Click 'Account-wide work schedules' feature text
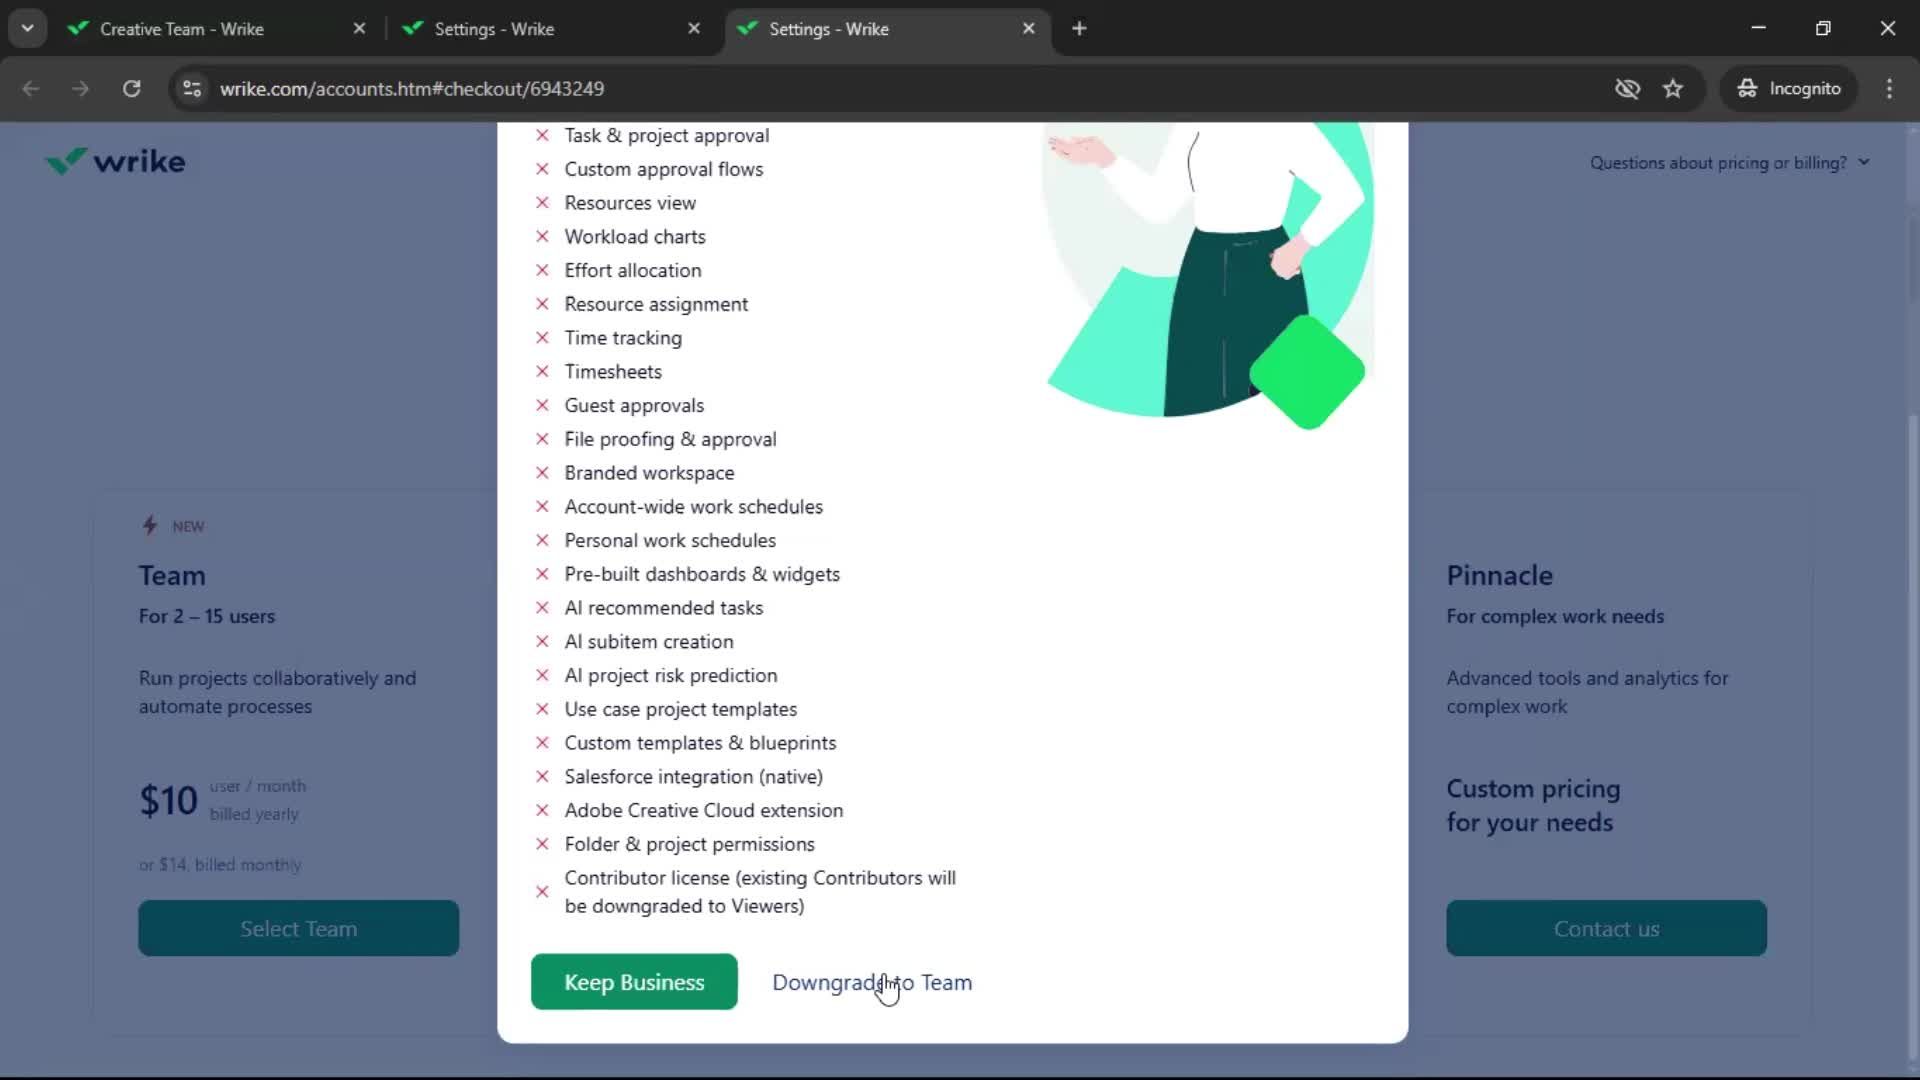 [x=694, y=506]
